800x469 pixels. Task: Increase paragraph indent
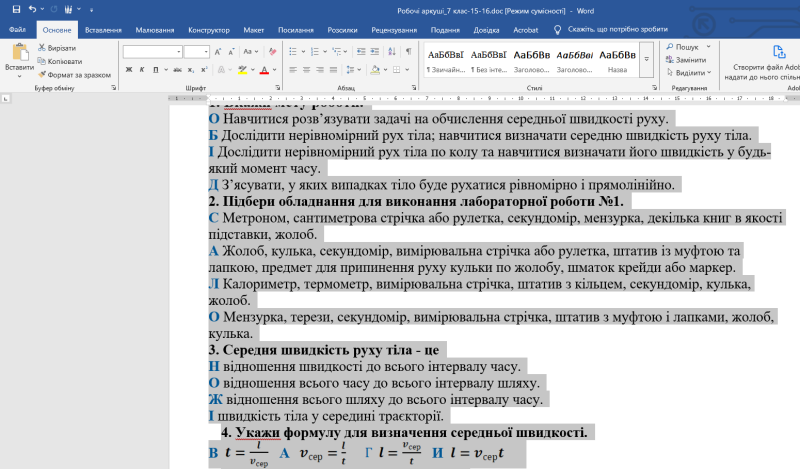(374, 52)
